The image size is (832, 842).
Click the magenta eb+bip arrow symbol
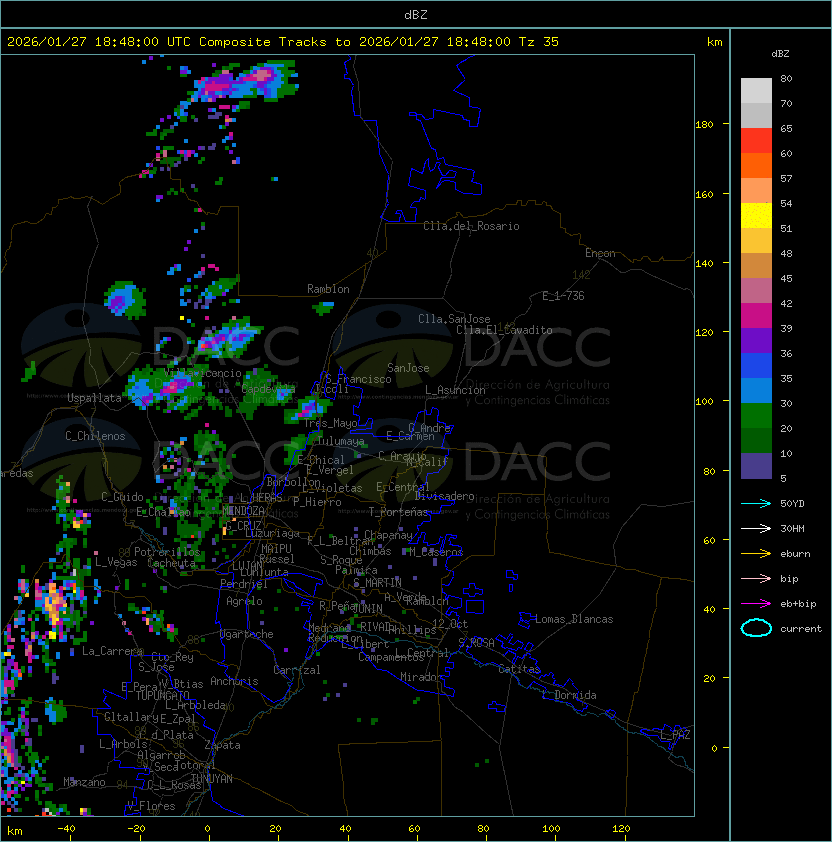tap(756, 604)
